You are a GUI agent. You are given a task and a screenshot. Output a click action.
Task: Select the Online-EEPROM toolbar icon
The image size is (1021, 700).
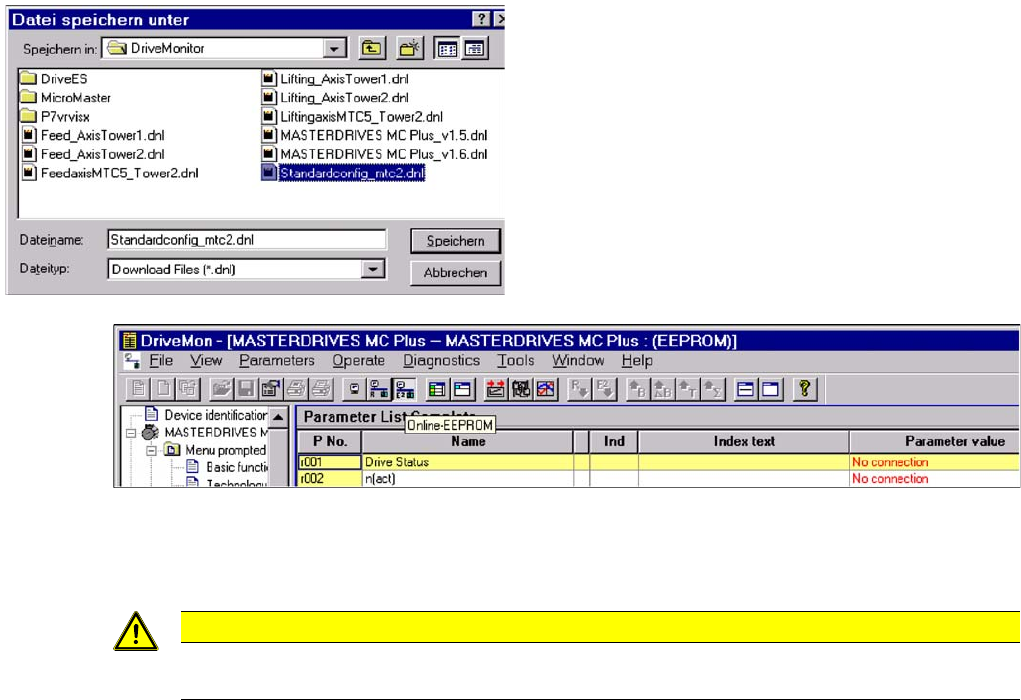pyautogui.click(x=404, y=389)
